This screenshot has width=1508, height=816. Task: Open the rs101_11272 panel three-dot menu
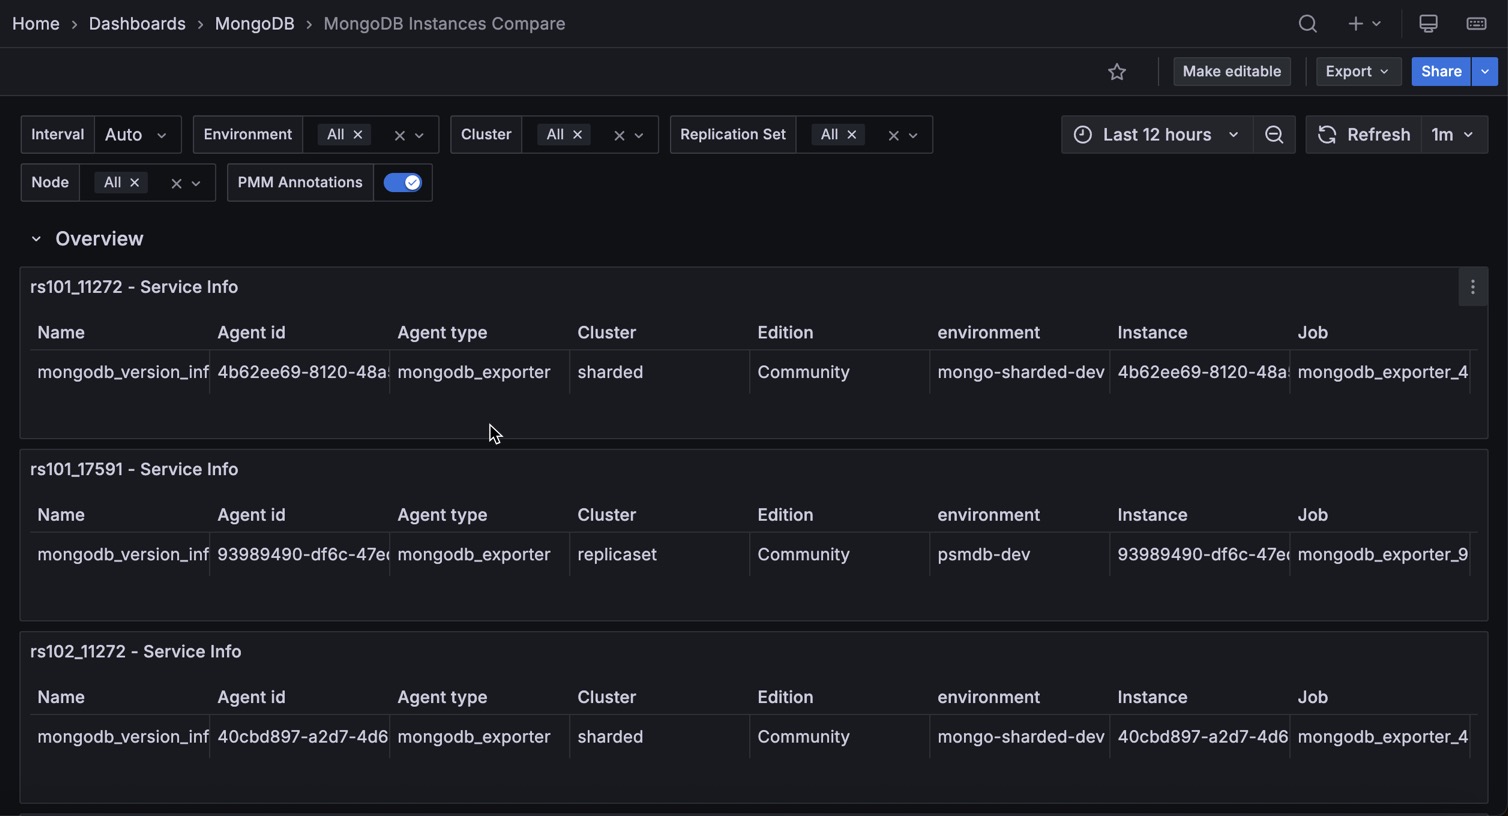point(1472,288)
